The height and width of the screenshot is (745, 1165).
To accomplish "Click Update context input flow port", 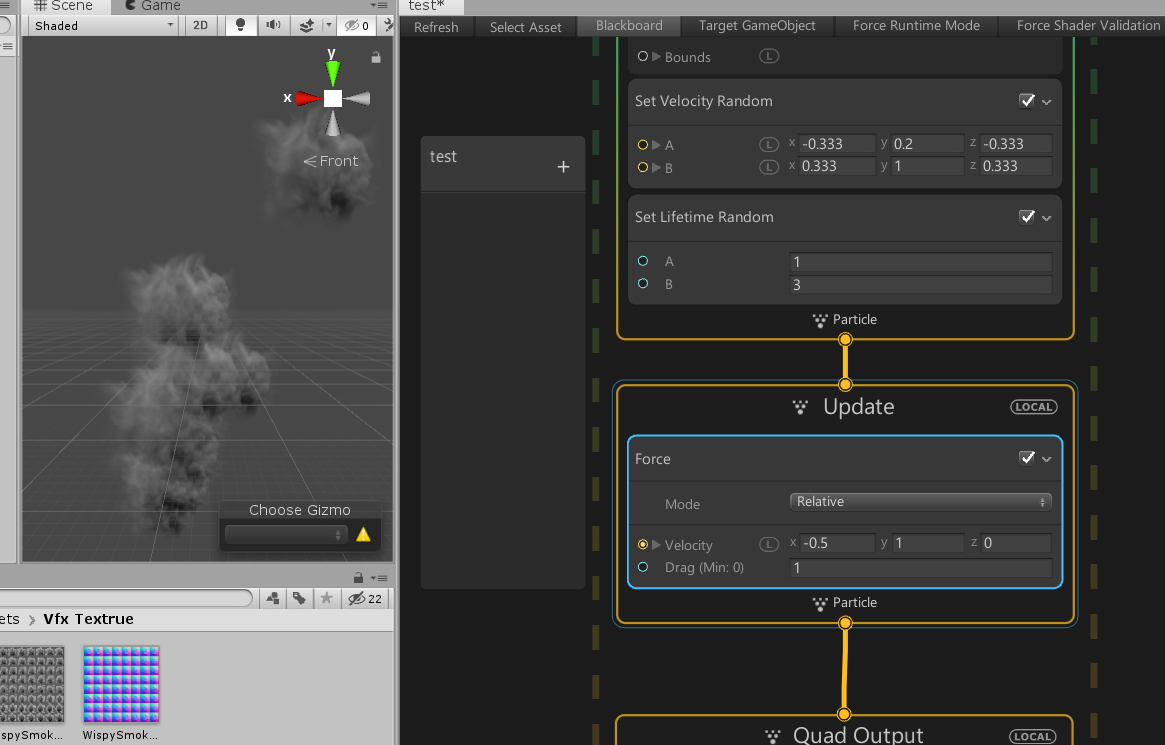I will (x=845, y=385).
